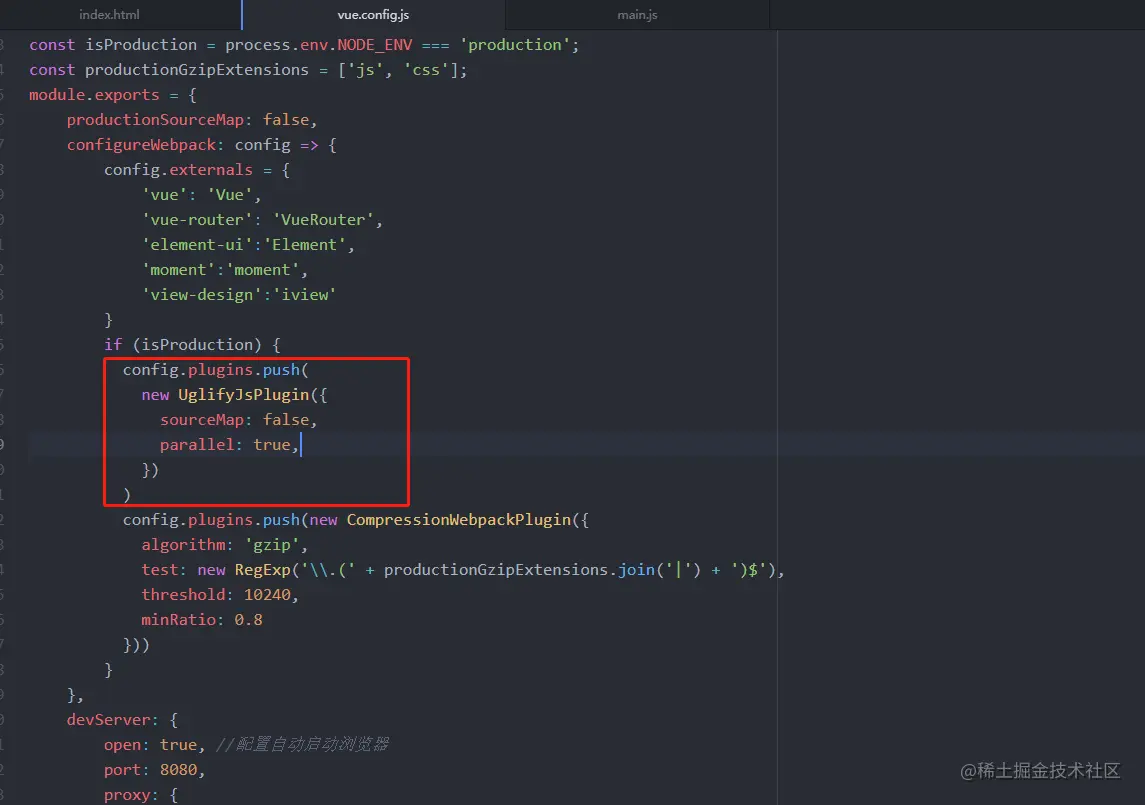Click on 'module.exports' line
Viewport: 1145px width, 805px height.
click(112, 95)
